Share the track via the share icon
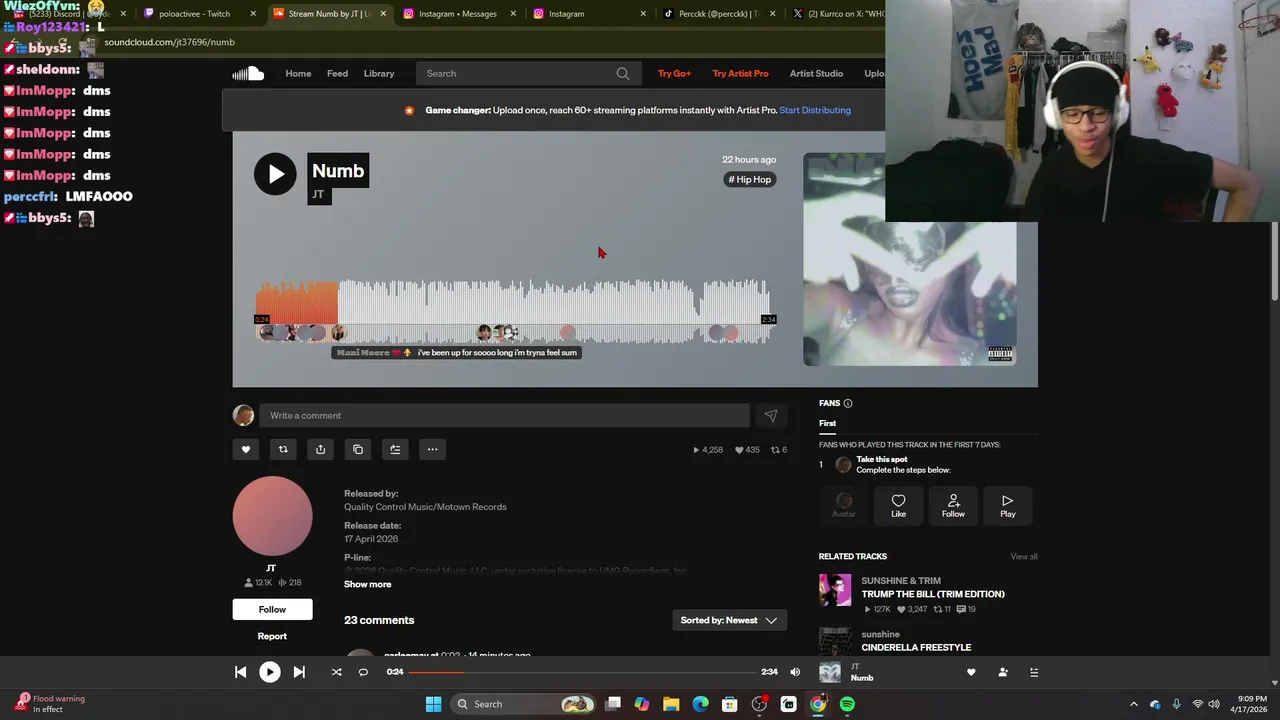 coord(320,449)
